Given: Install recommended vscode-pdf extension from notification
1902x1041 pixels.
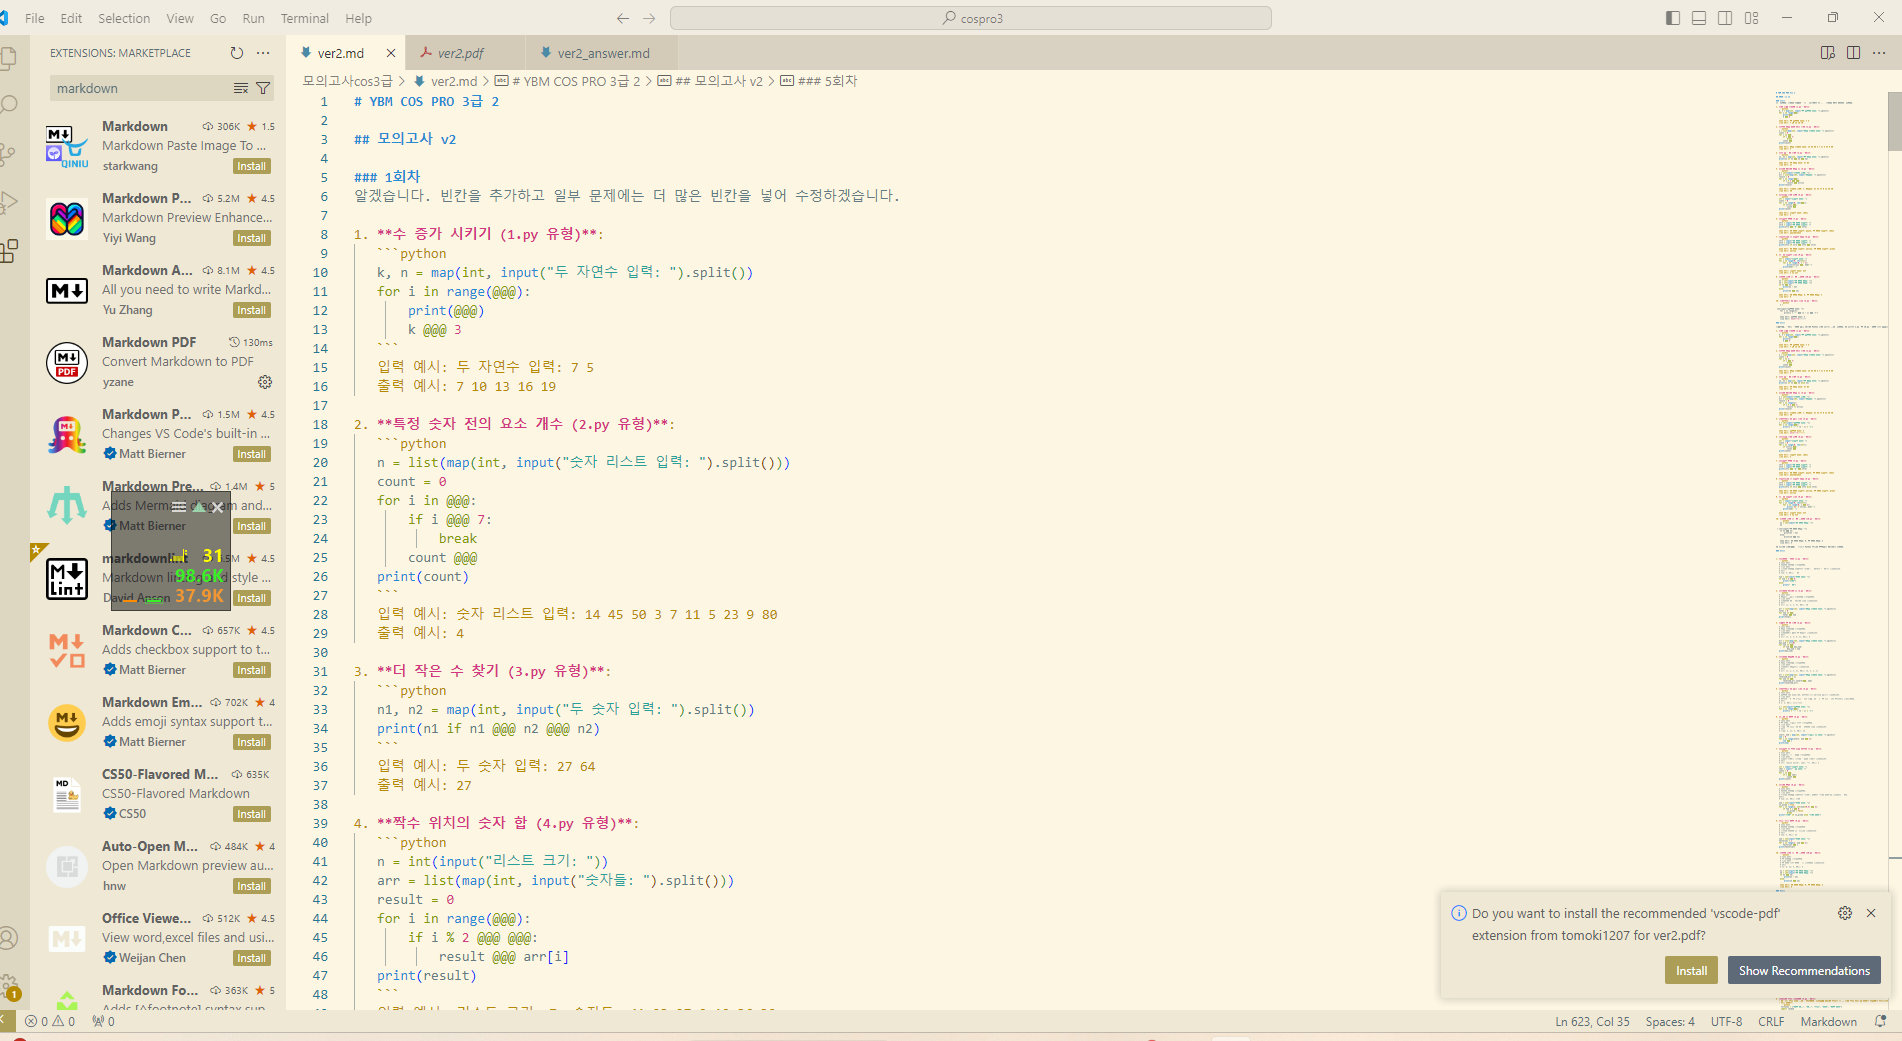Looking at the screenshot, I should 1691,970.
